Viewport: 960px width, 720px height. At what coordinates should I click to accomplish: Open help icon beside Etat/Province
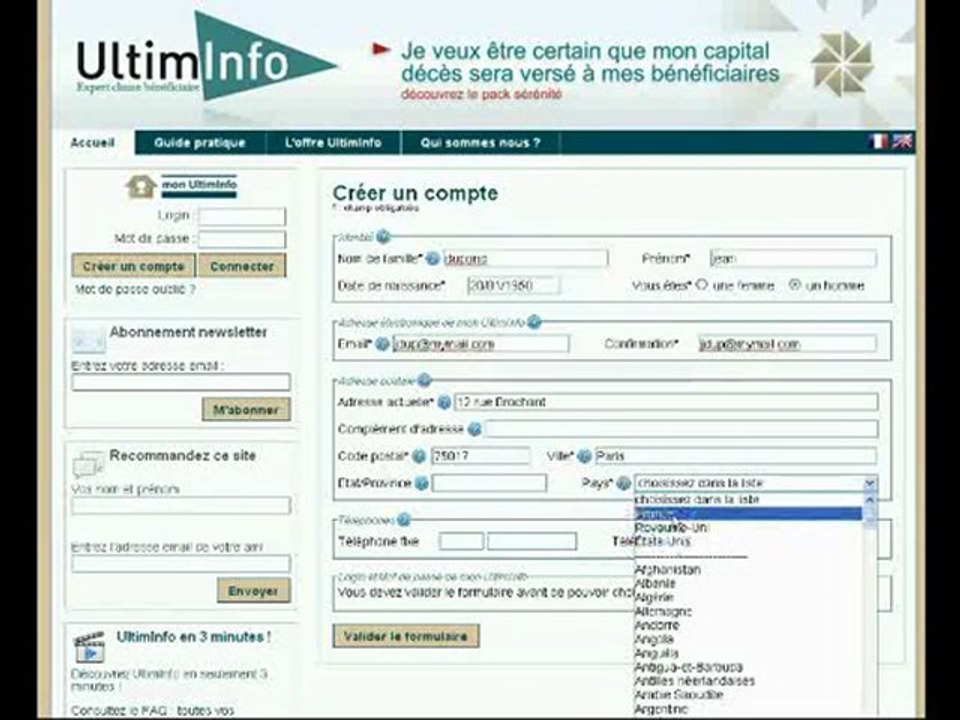(x=421, y=484)
